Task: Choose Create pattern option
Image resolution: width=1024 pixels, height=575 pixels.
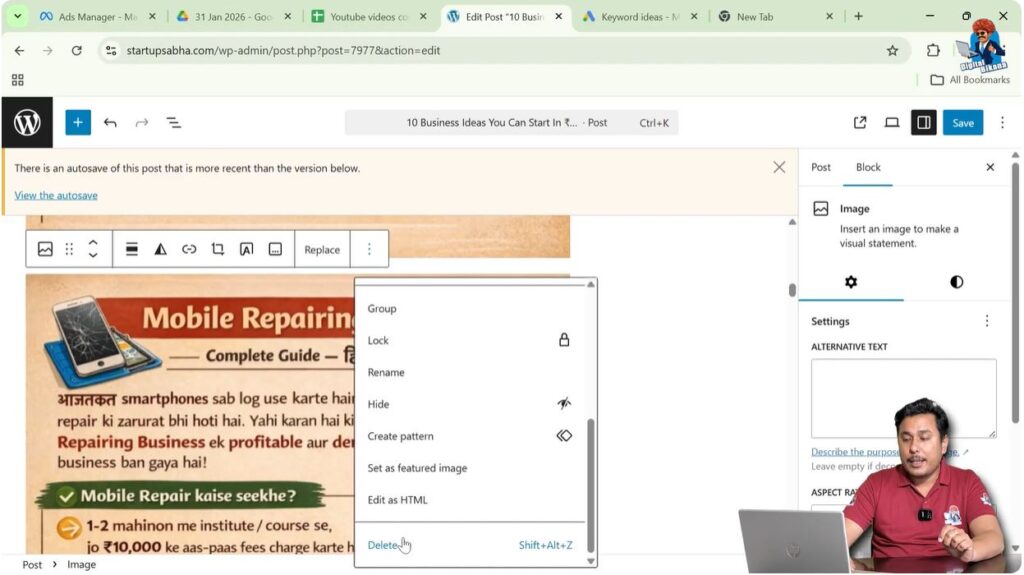Action: coord(470,436)
